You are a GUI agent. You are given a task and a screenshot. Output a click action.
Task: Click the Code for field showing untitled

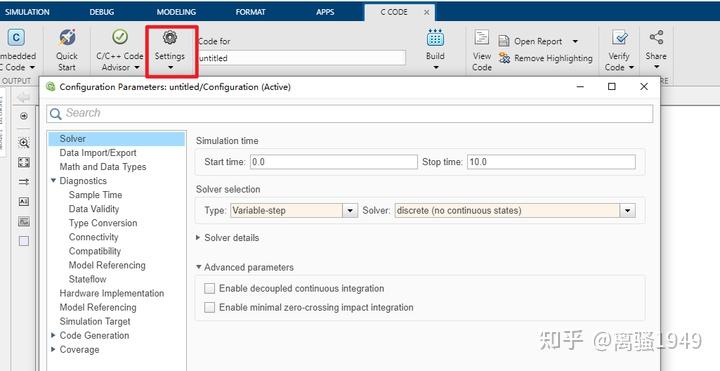pyautogui.click(x=302, y=58)
